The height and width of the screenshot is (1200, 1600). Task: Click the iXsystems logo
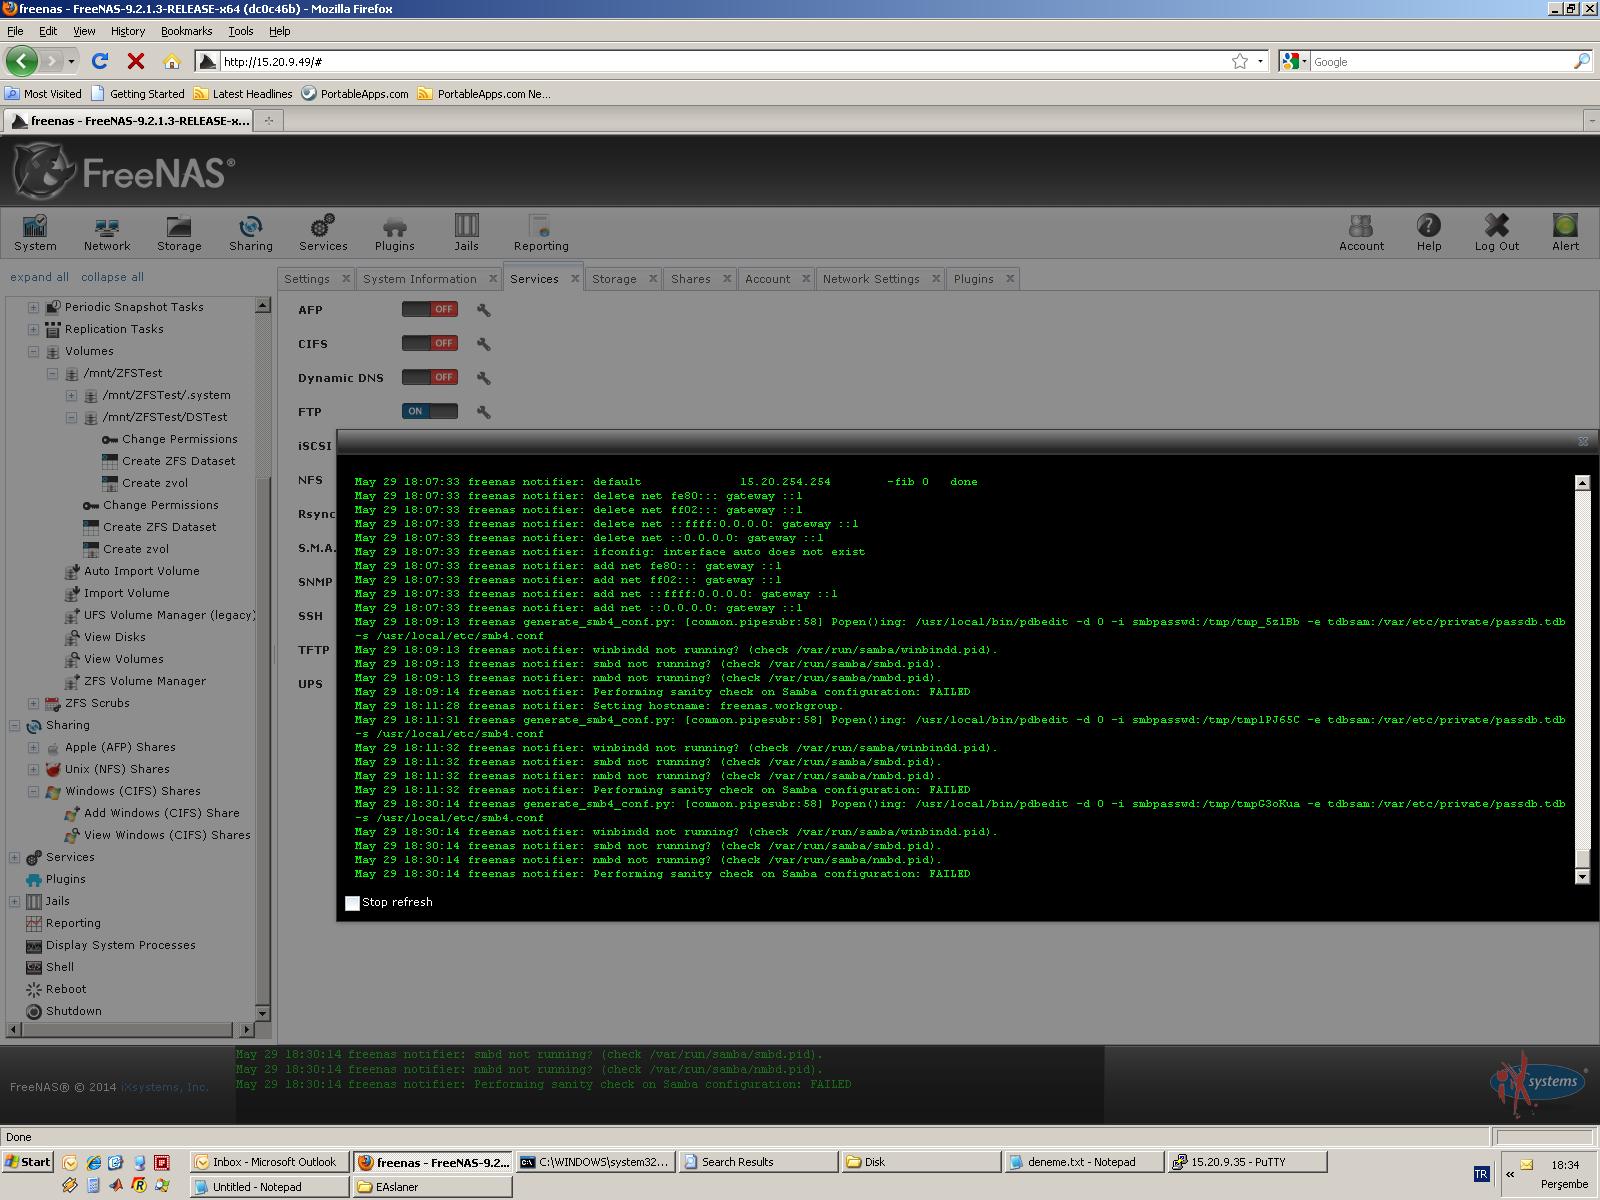[x=1538, y=1085]
